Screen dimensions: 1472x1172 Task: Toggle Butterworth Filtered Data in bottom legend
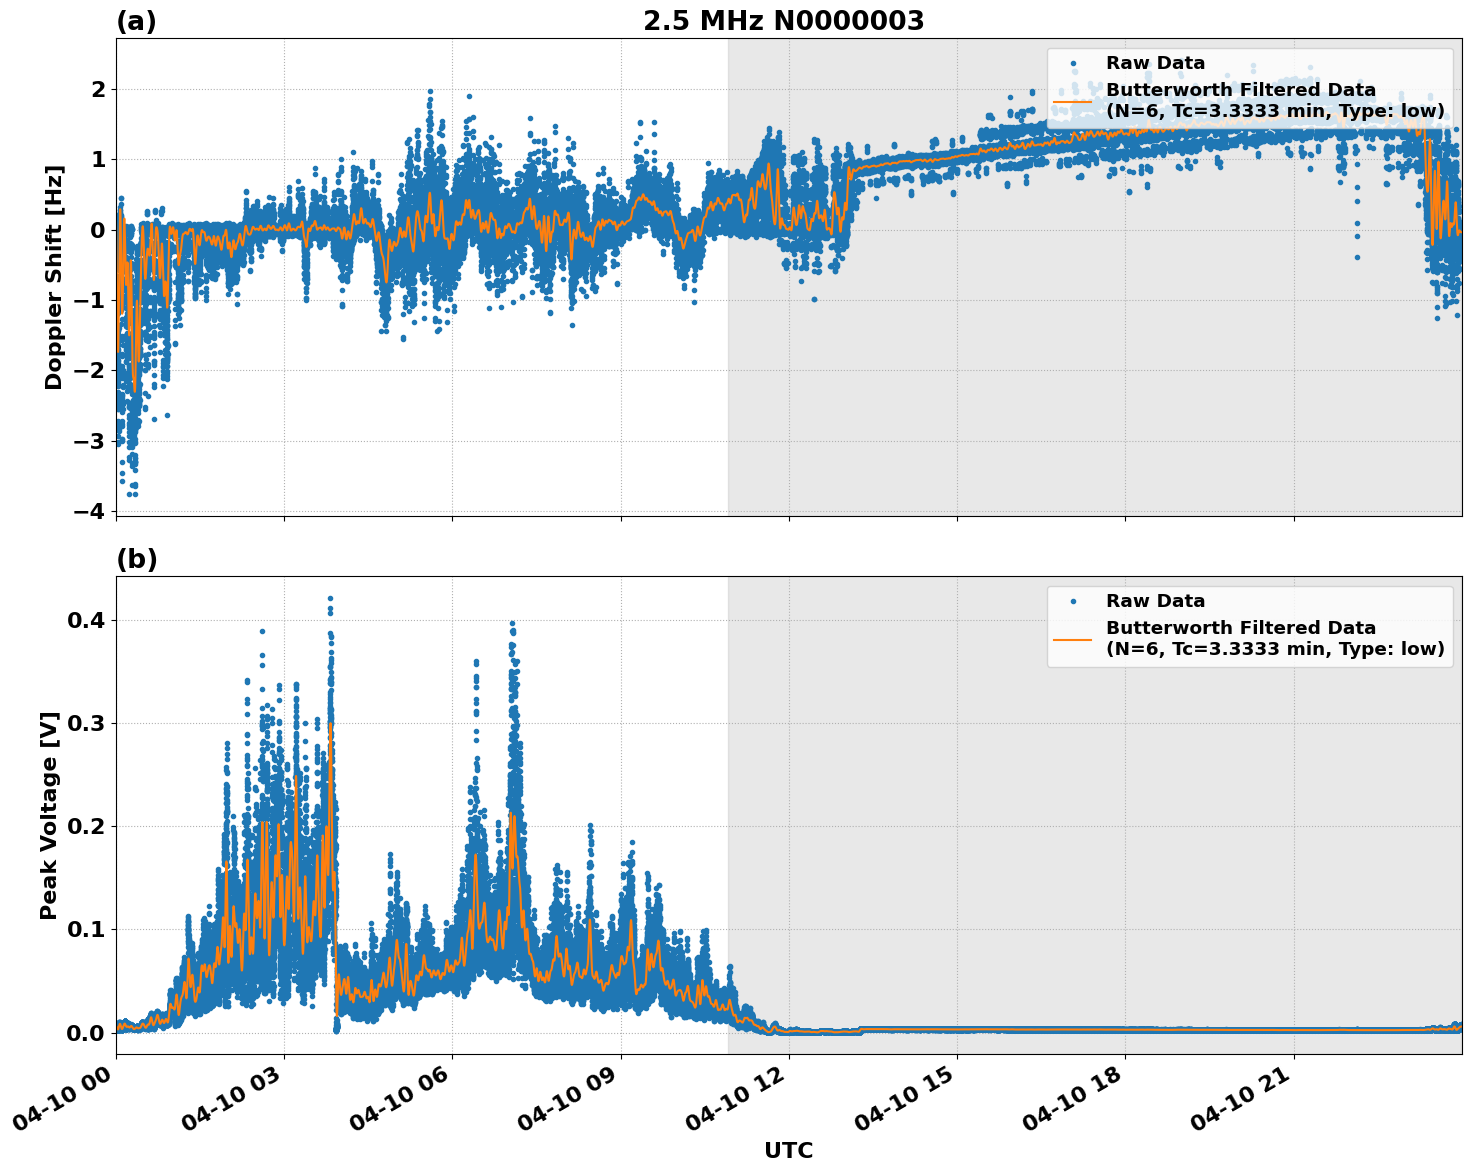pos(1240,628)
